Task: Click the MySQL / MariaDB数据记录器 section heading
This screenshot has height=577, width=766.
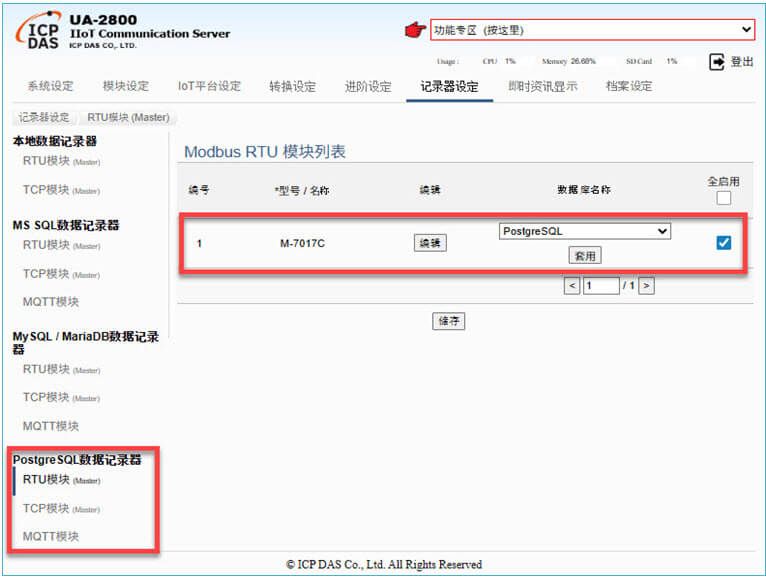Action: (86, 342)
